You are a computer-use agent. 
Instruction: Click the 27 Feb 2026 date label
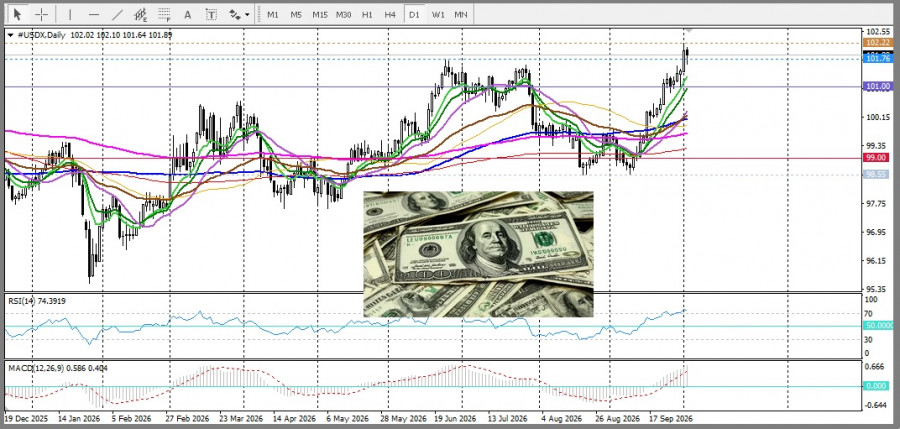pos(187,419)
